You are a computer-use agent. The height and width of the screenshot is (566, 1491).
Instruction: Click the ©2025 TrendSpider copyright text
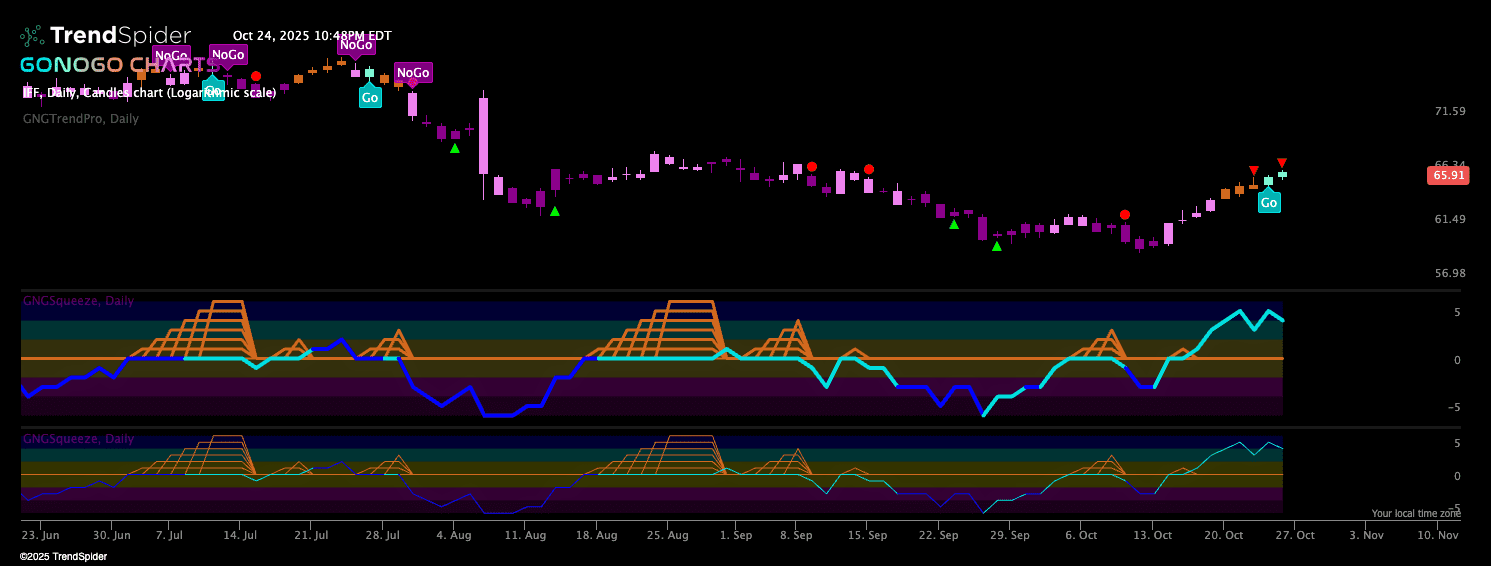click(x=63, y=556)
